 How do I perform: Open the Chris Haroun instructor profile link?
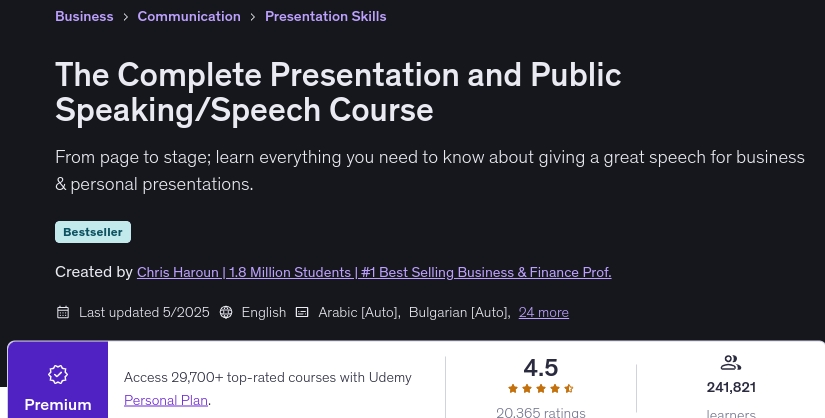tap(374, 272)
